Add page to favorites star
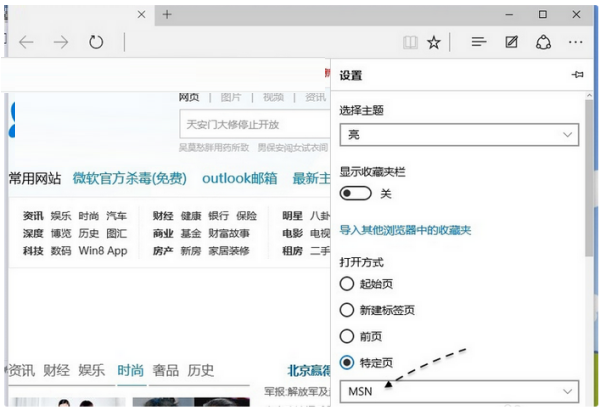 434,43
